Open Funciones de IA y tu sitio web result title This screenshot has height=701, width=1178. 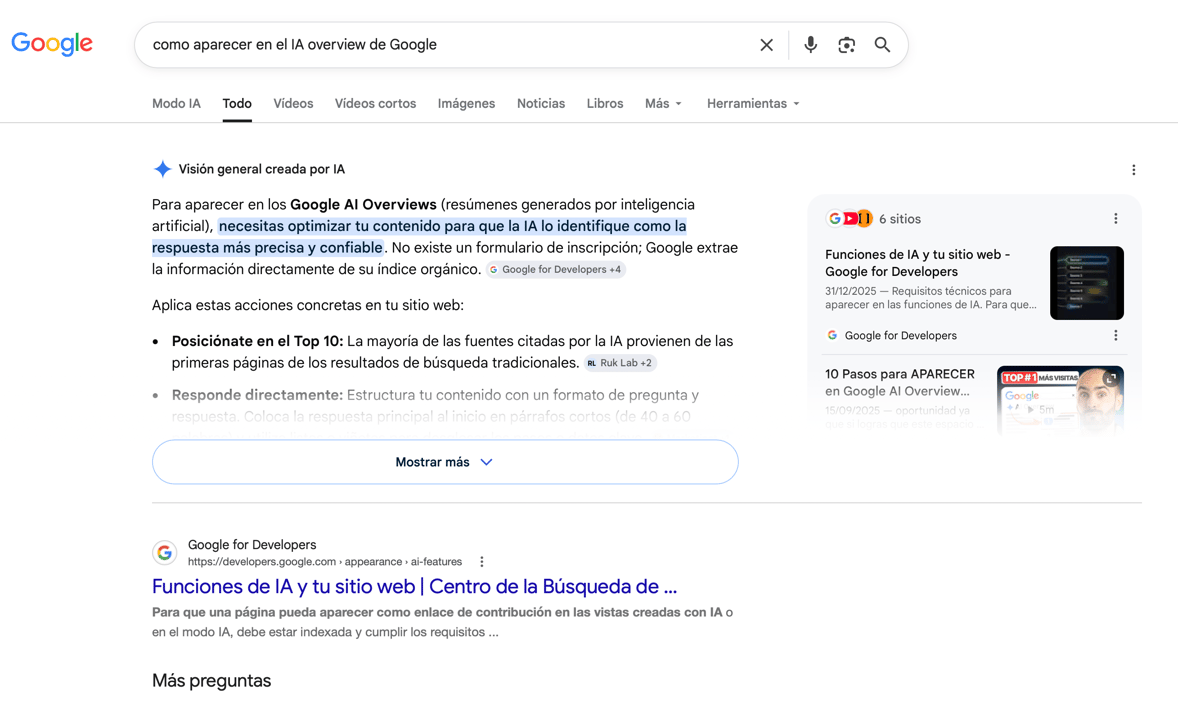(x=414, y=587)
